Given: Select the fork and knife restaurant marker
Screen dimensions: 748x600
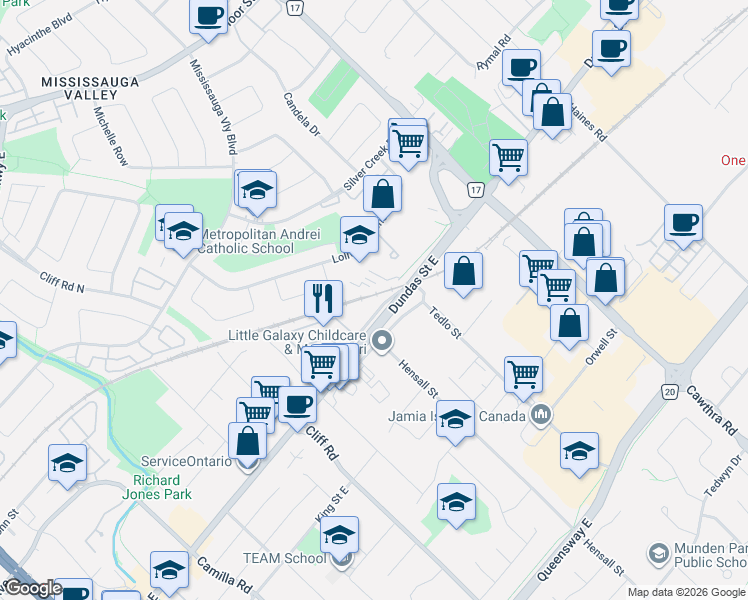Looking at the screenshot, I should (323, 302).
